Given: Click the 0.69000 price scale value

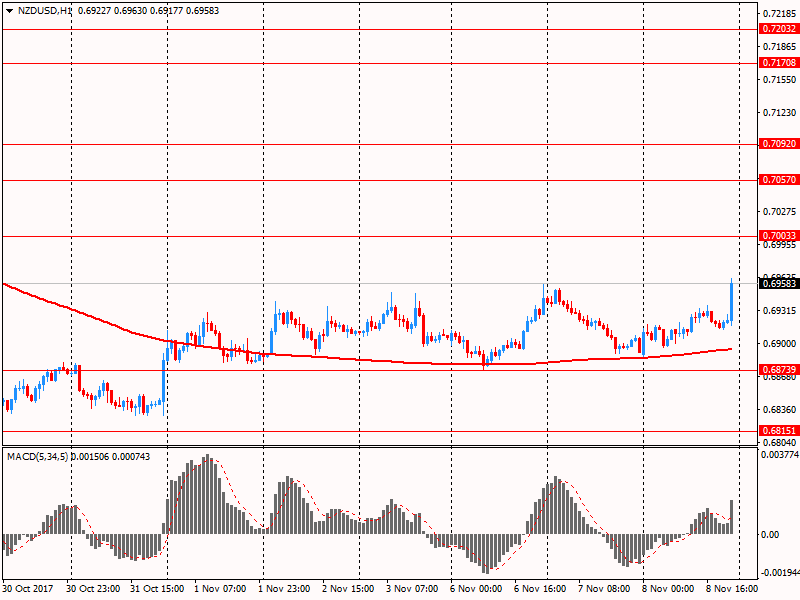Looking at the screenshot, I should click(780, 344).
